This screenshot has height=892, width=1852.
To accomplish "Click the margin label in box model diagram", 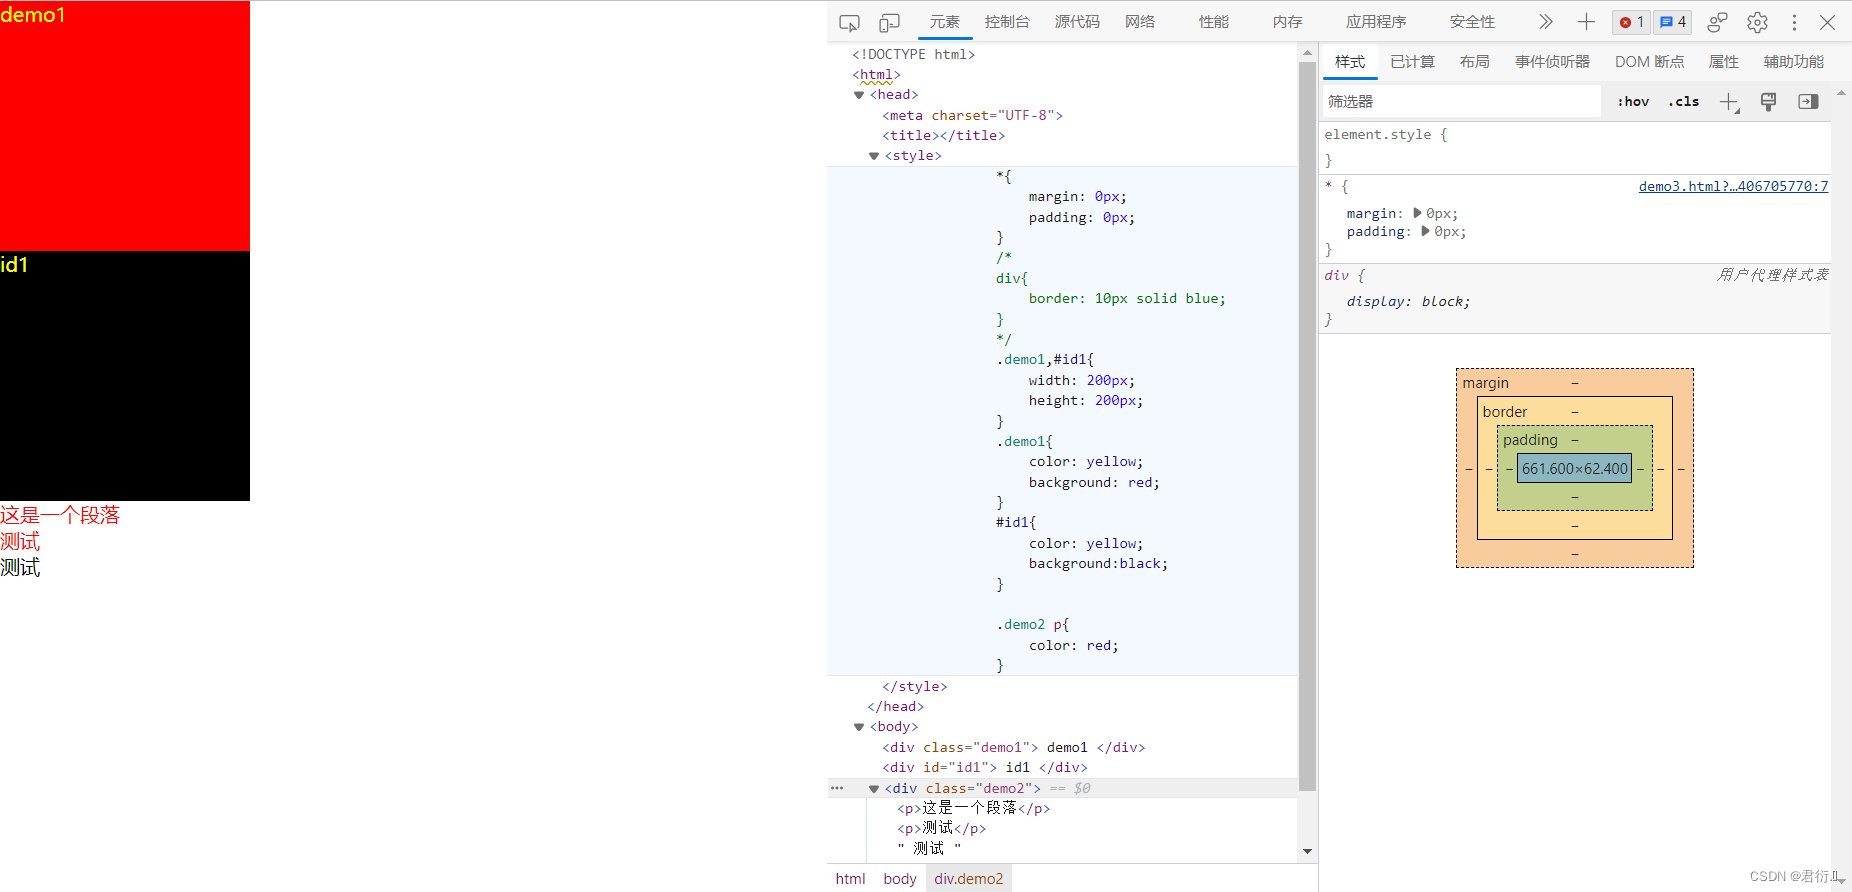I will [x=1485, y=383].
